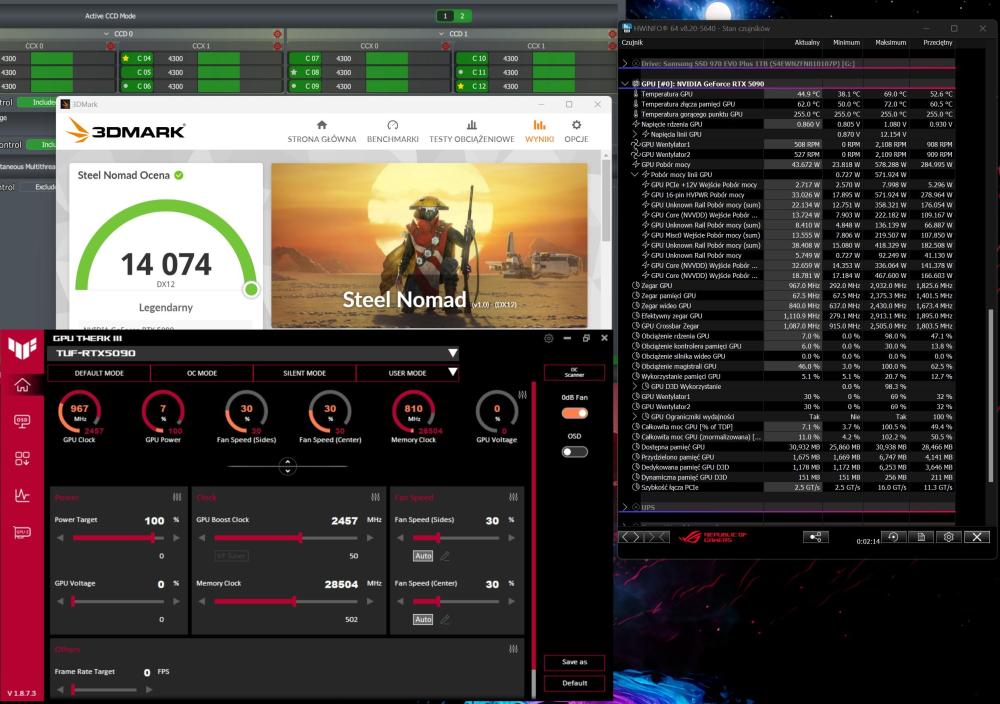Click the OC Scanner button
Image resolution: width=1000 pixels, height=704 pixels.
pyautogui.click(x=574, y=372)
